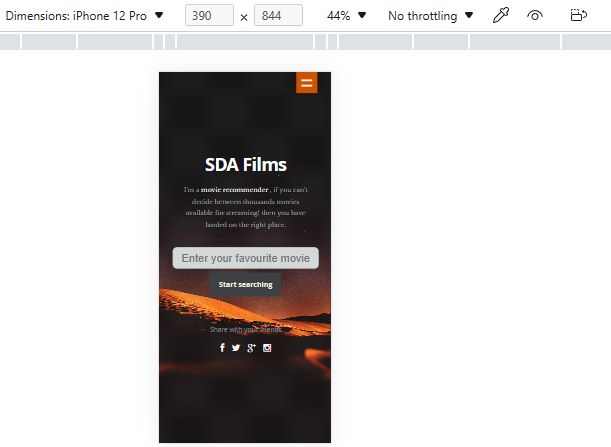
Task: Focus the Enter your favourite movie field
Action: click(245, 258)
